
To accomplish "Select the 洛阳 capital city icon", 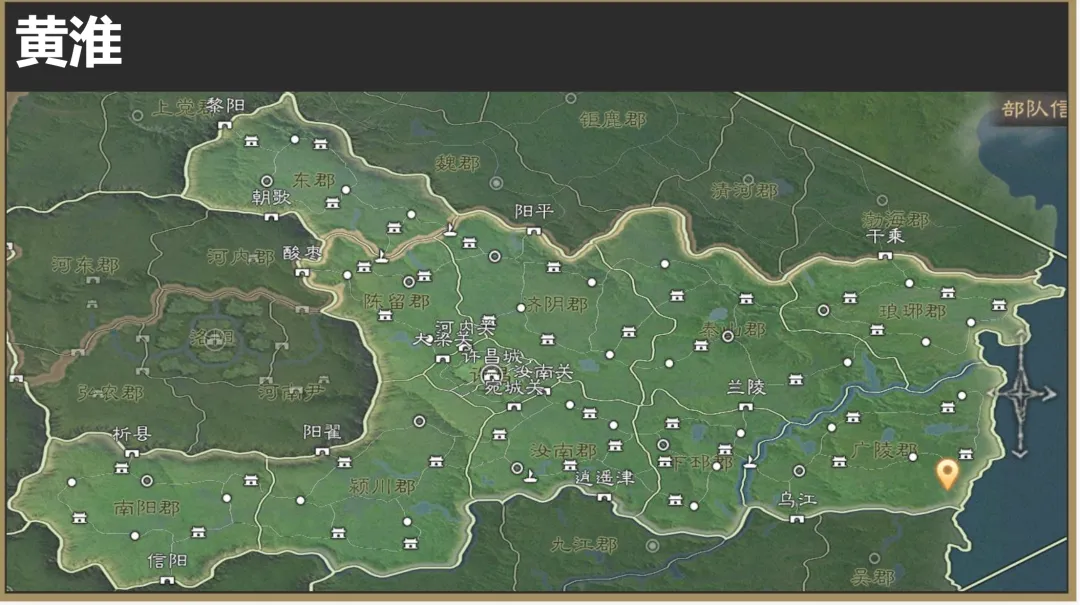I will click(214, 338).
